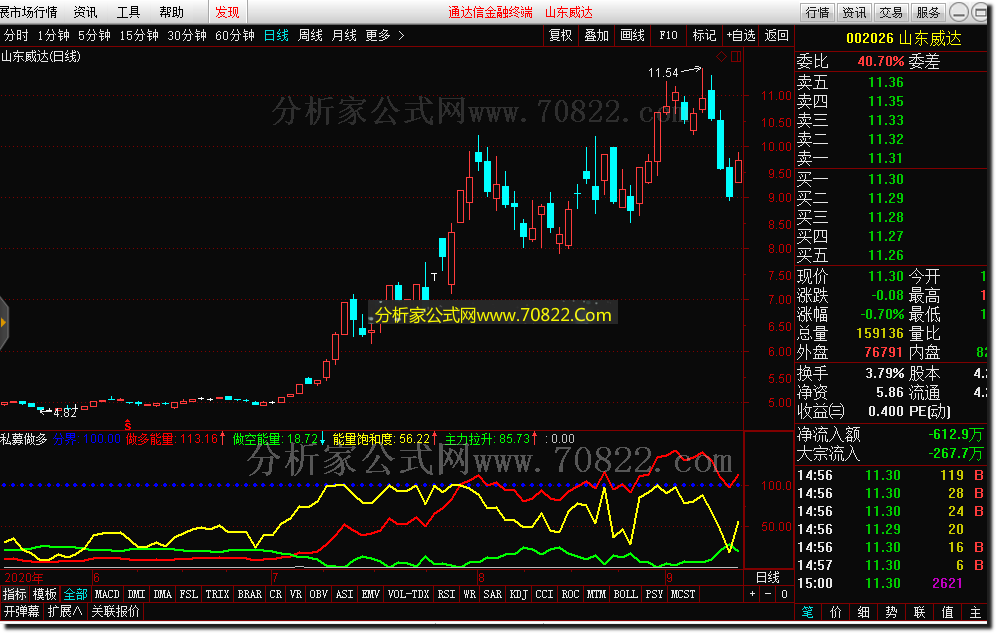This screenshot has height=633, width=997.
Task: Switch indicator to MACD
Action: click(x=107, y=594)
